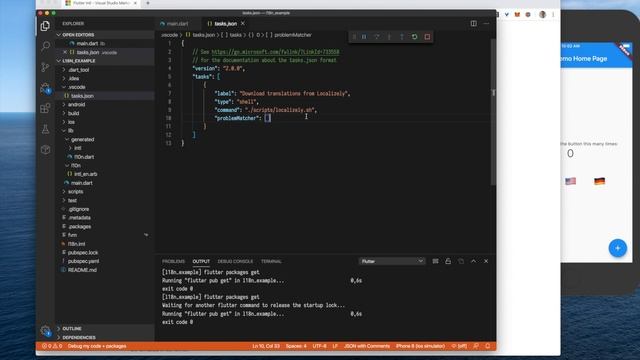Pause the debug session
The image size is (640, 360).
point(364,37)
